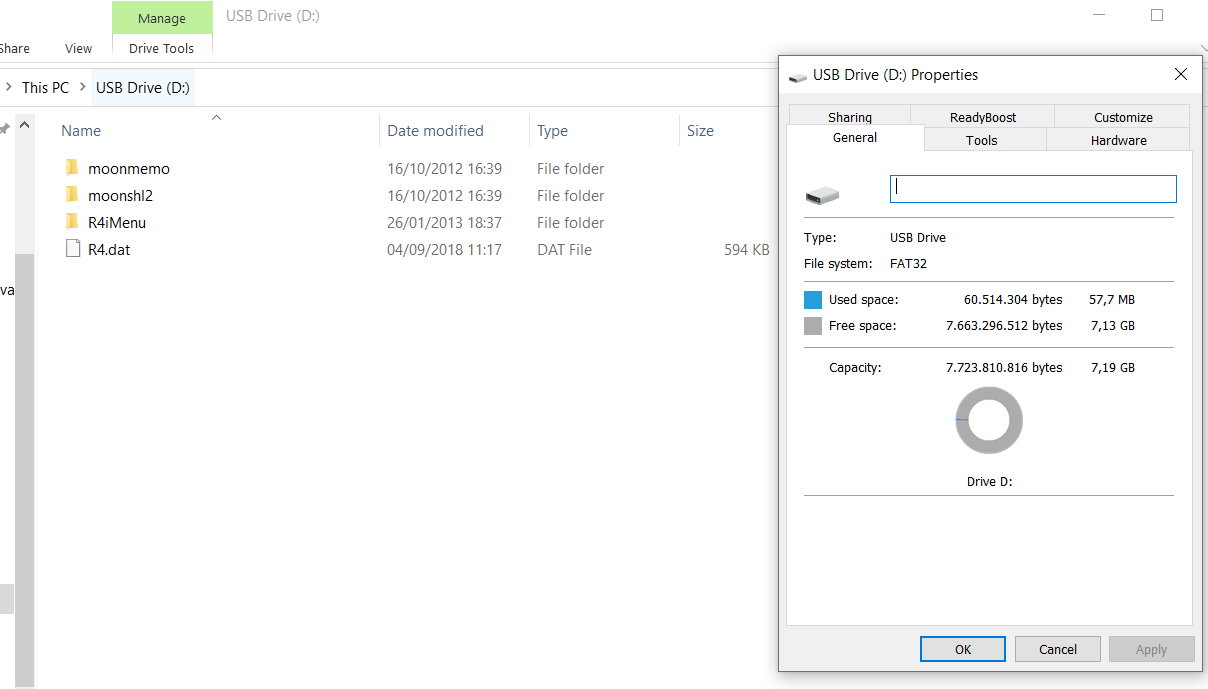The width and height of the screenshot is (1208, 689).
Task: Open the moonmemo folder icon
Action: [x=72, y=168]
